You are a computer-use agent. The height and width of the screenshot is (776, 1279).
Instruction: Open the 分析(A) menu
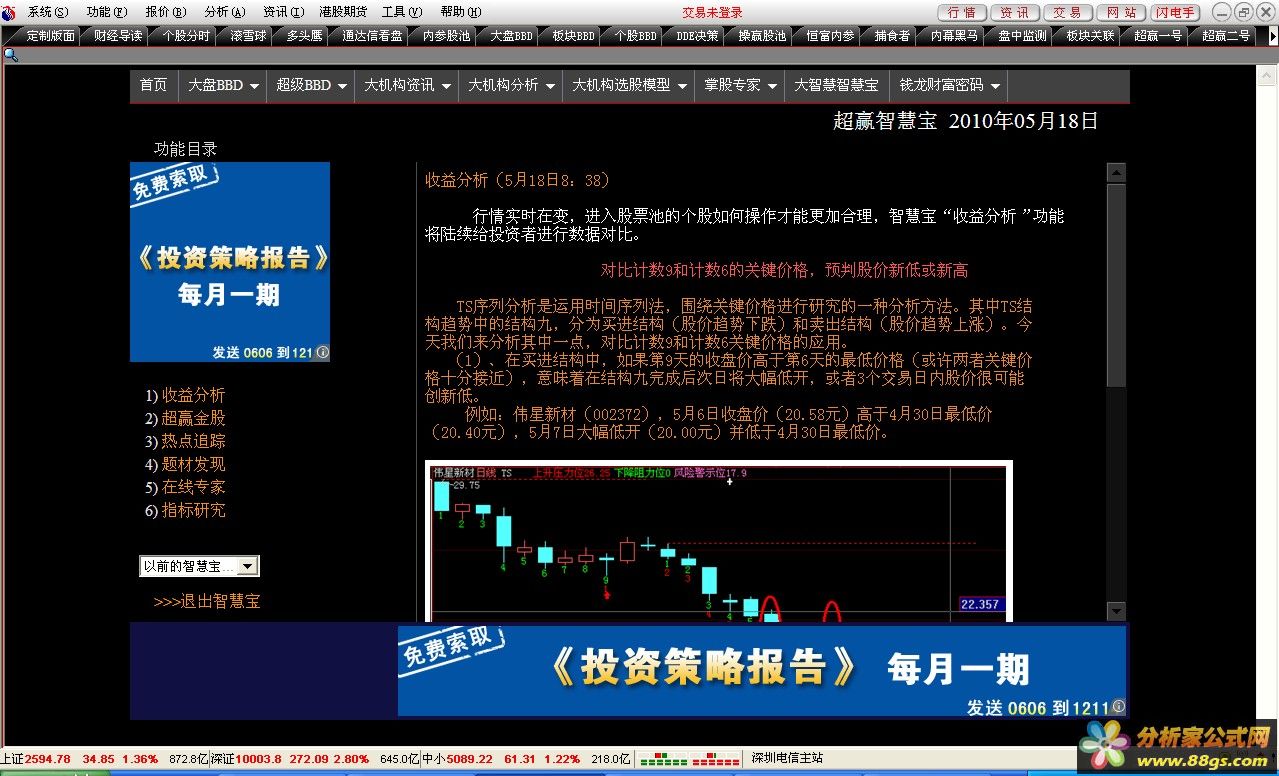tap(225, 12)
